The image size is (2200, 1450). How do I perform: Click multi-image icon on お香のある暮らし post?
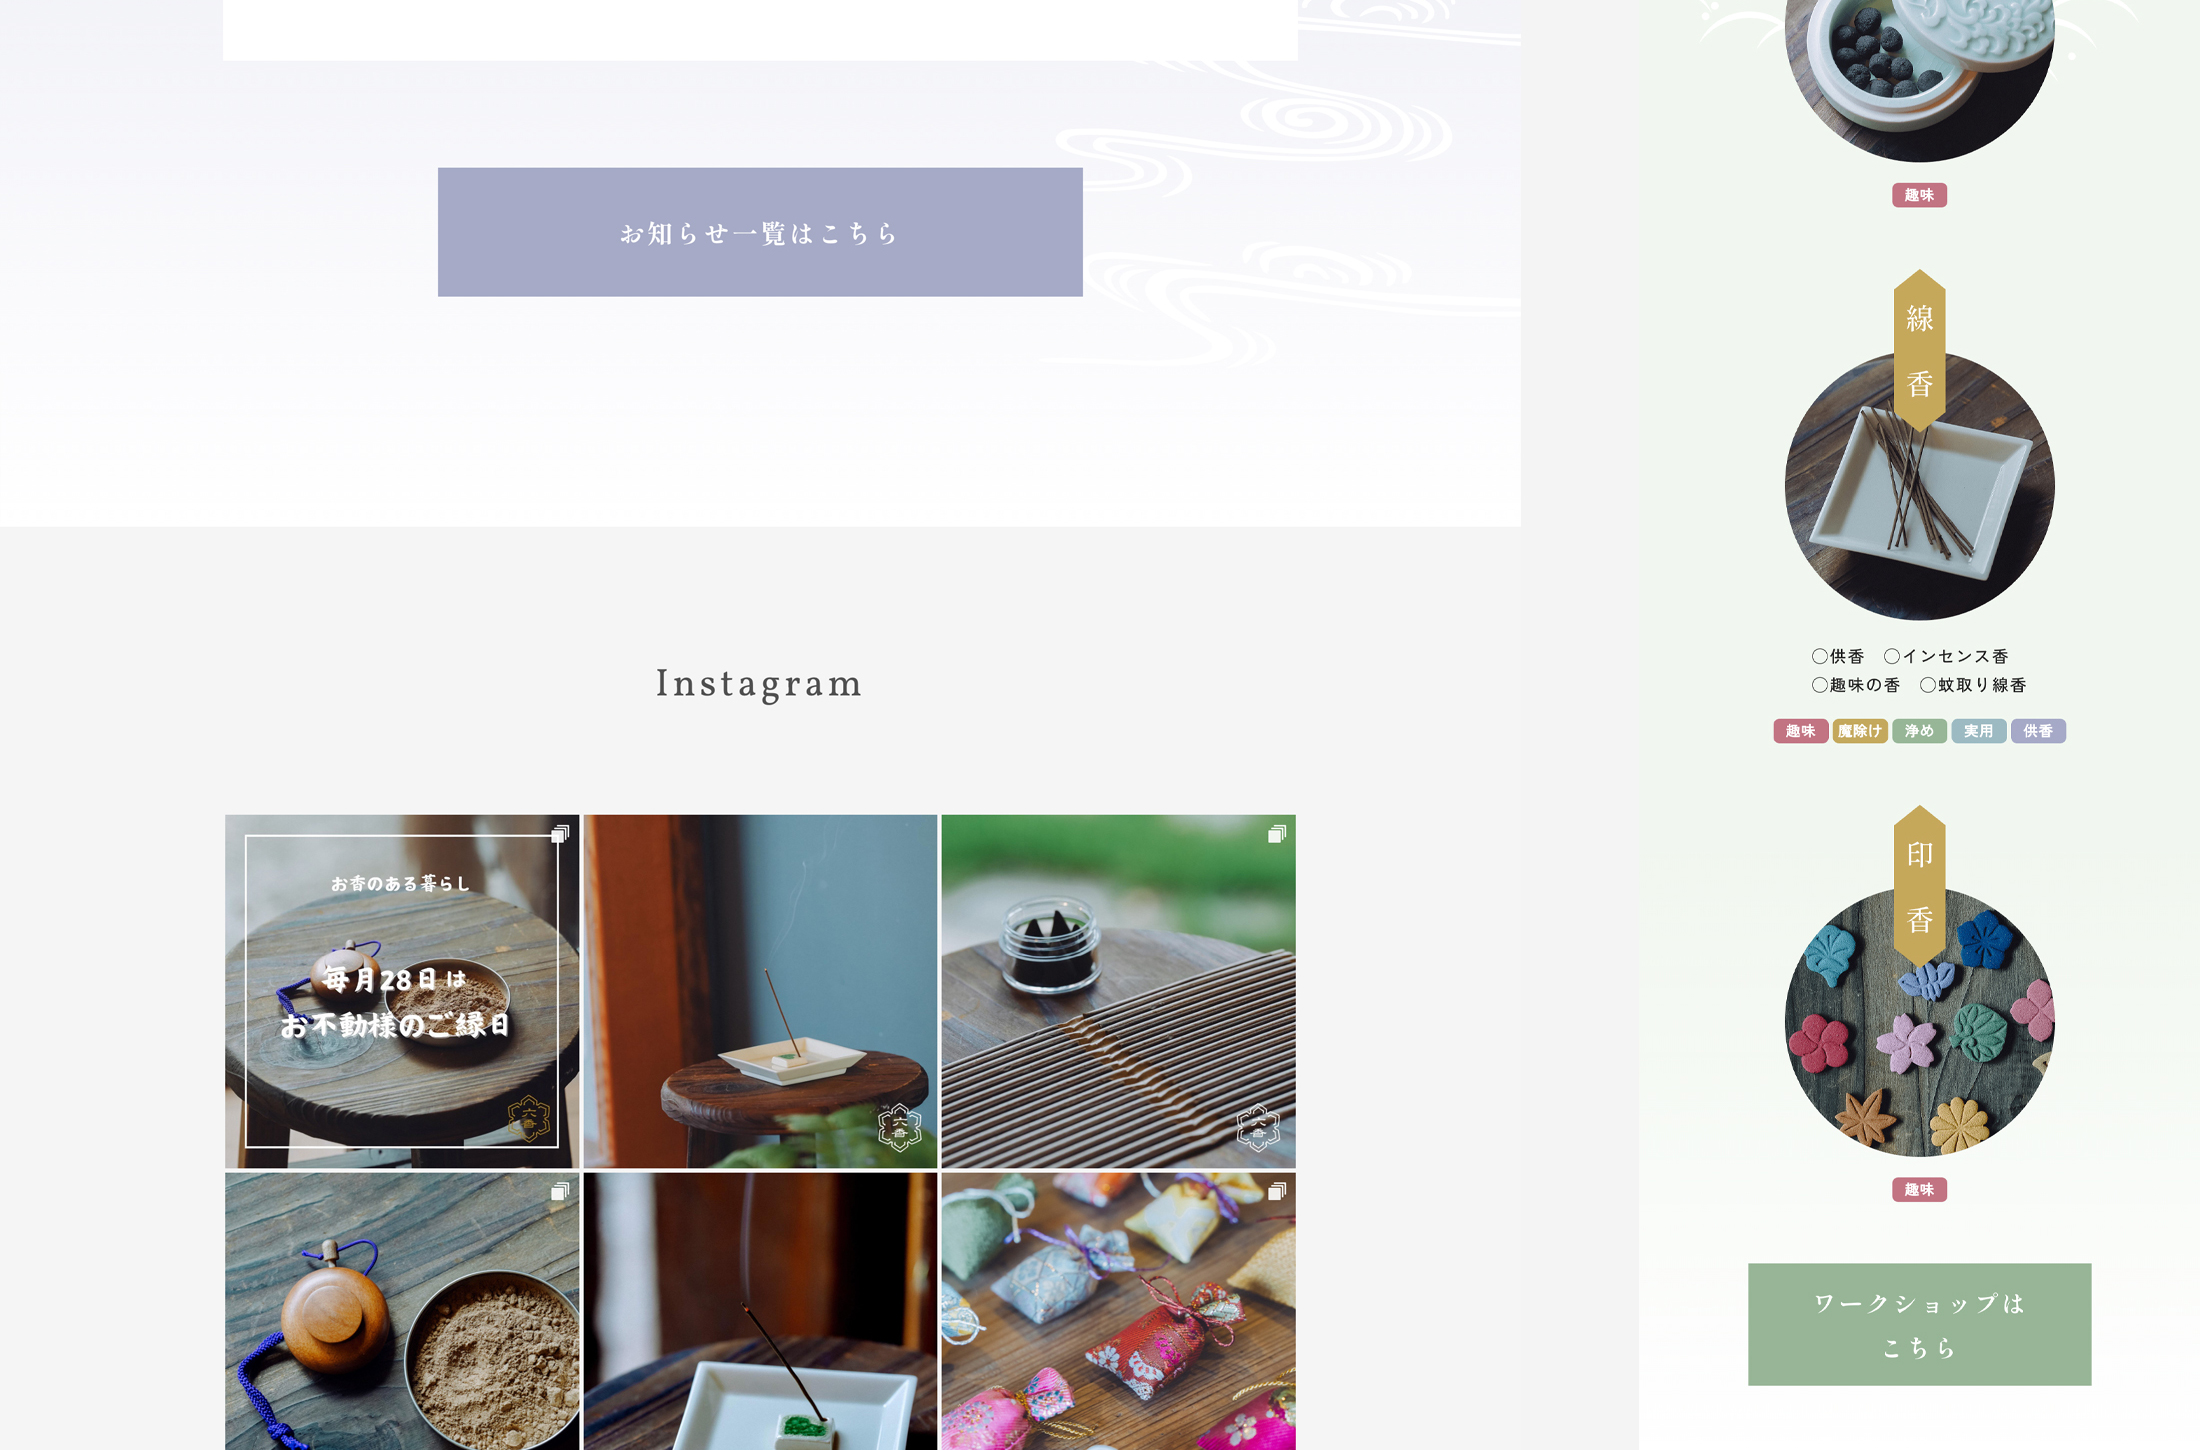pyautogui.click(x=560, y=834)
